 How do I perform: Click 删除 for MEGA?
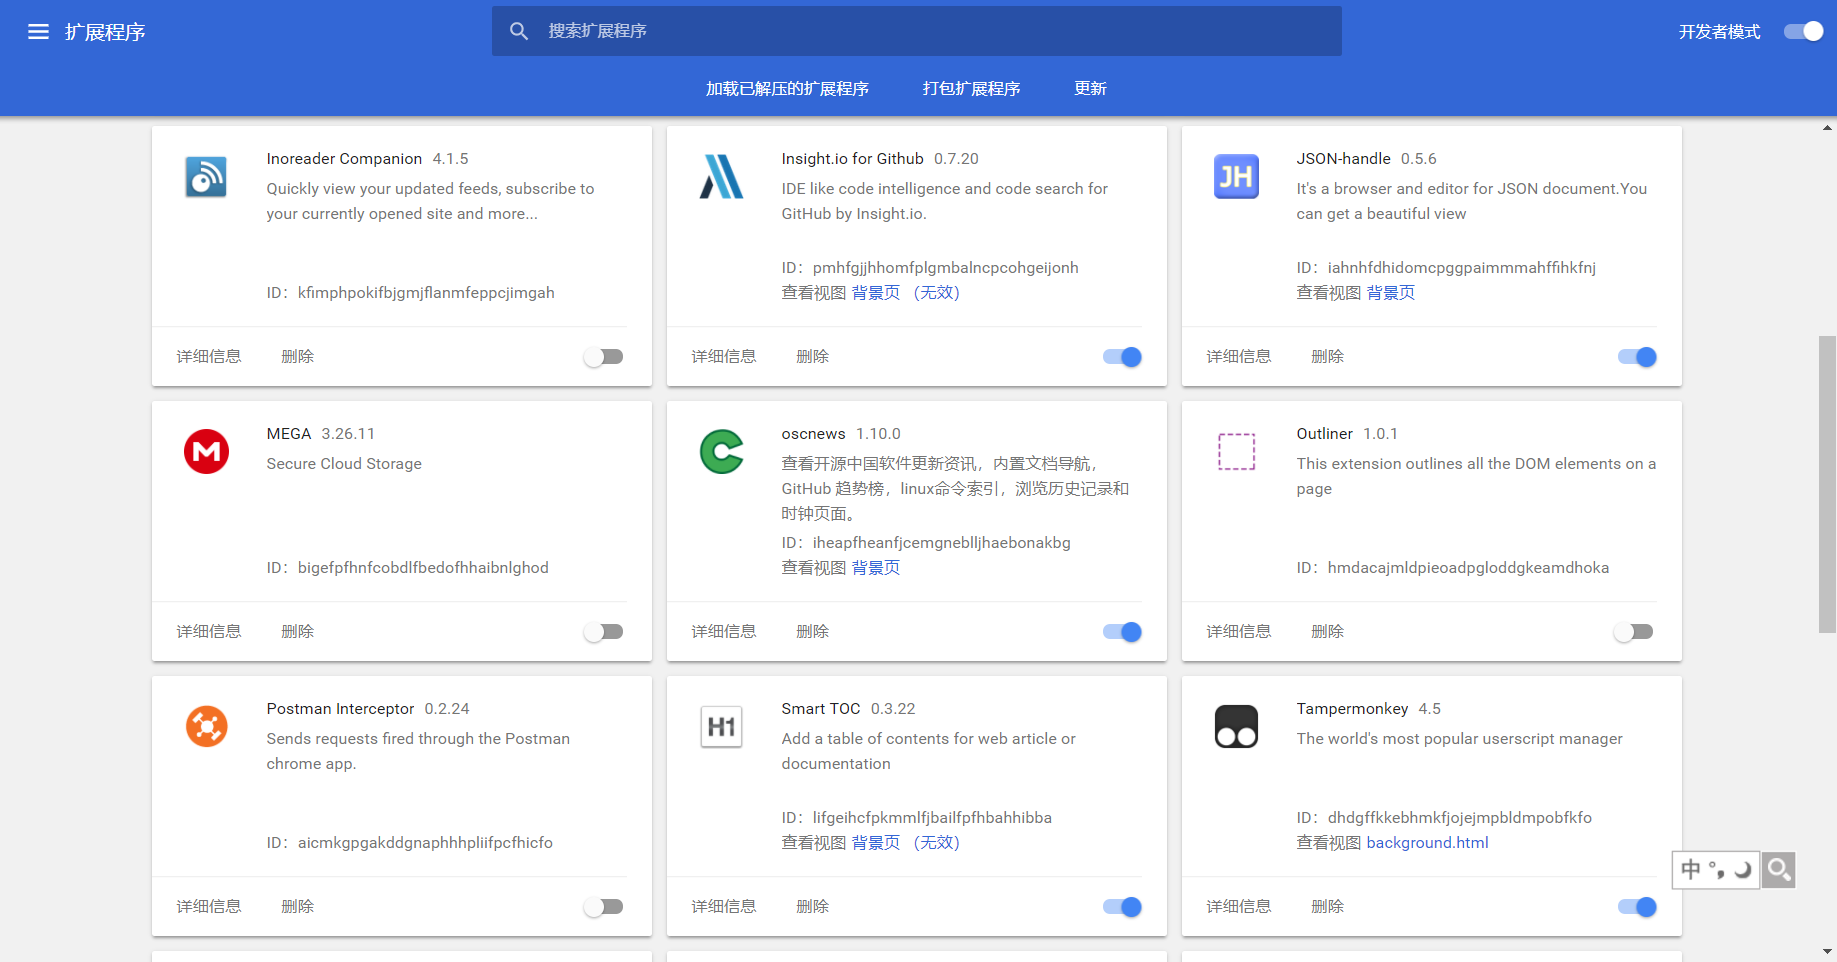[x=298, y=632]
